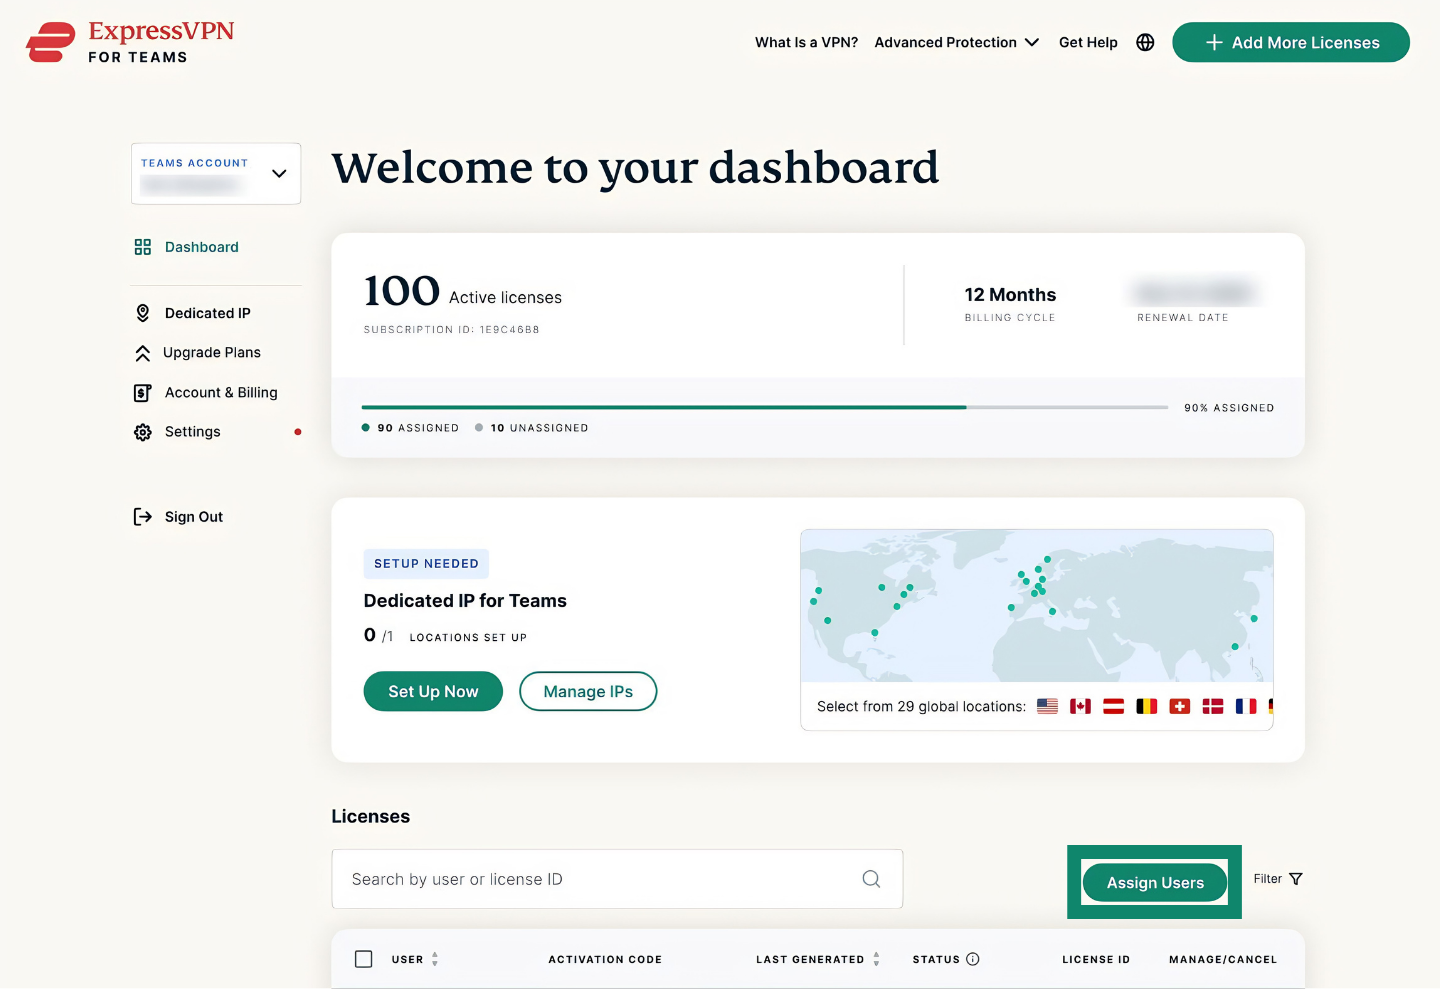Click the "90% ASSIGNED" label

point(1229,408)
